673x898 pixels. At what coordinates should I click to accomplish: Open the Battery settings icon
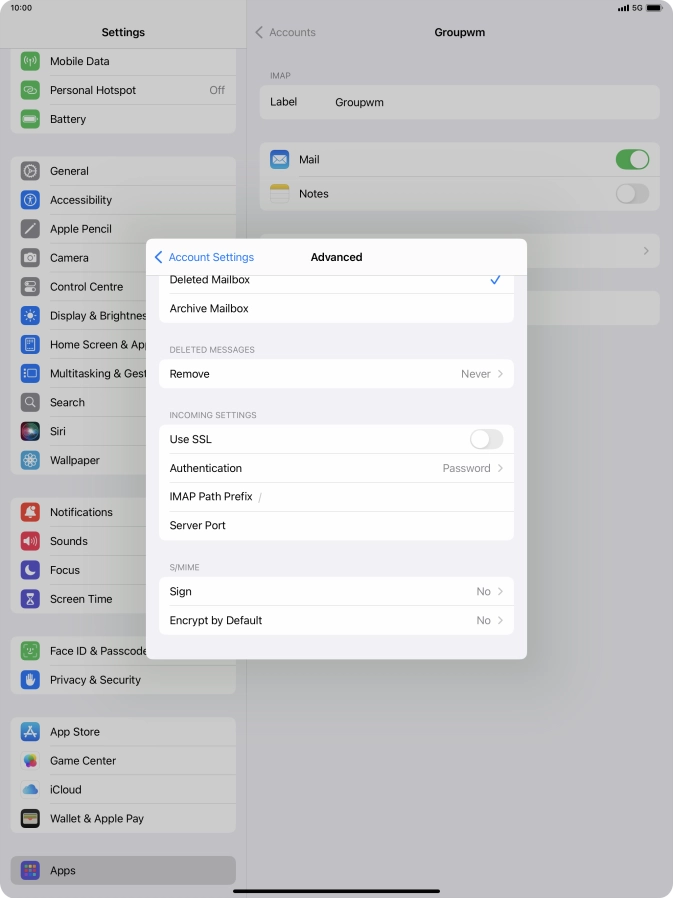[31, 119]
